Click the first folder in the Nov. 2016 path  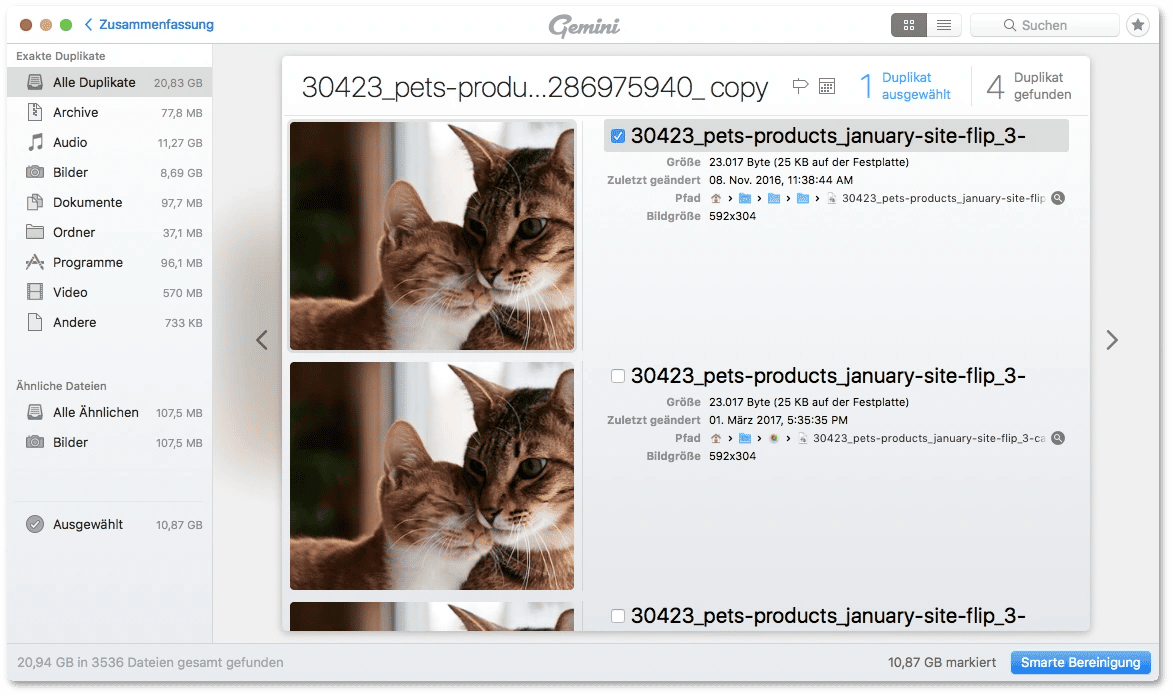pos(744,198)
